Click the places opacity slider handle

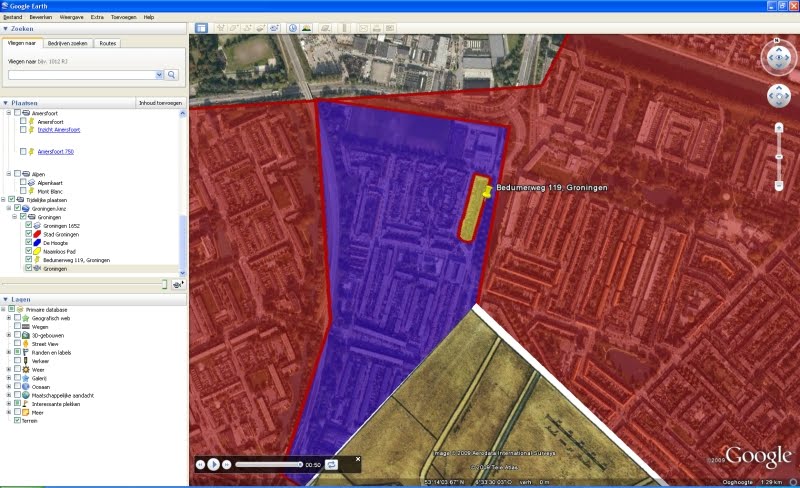click(164, 284)
